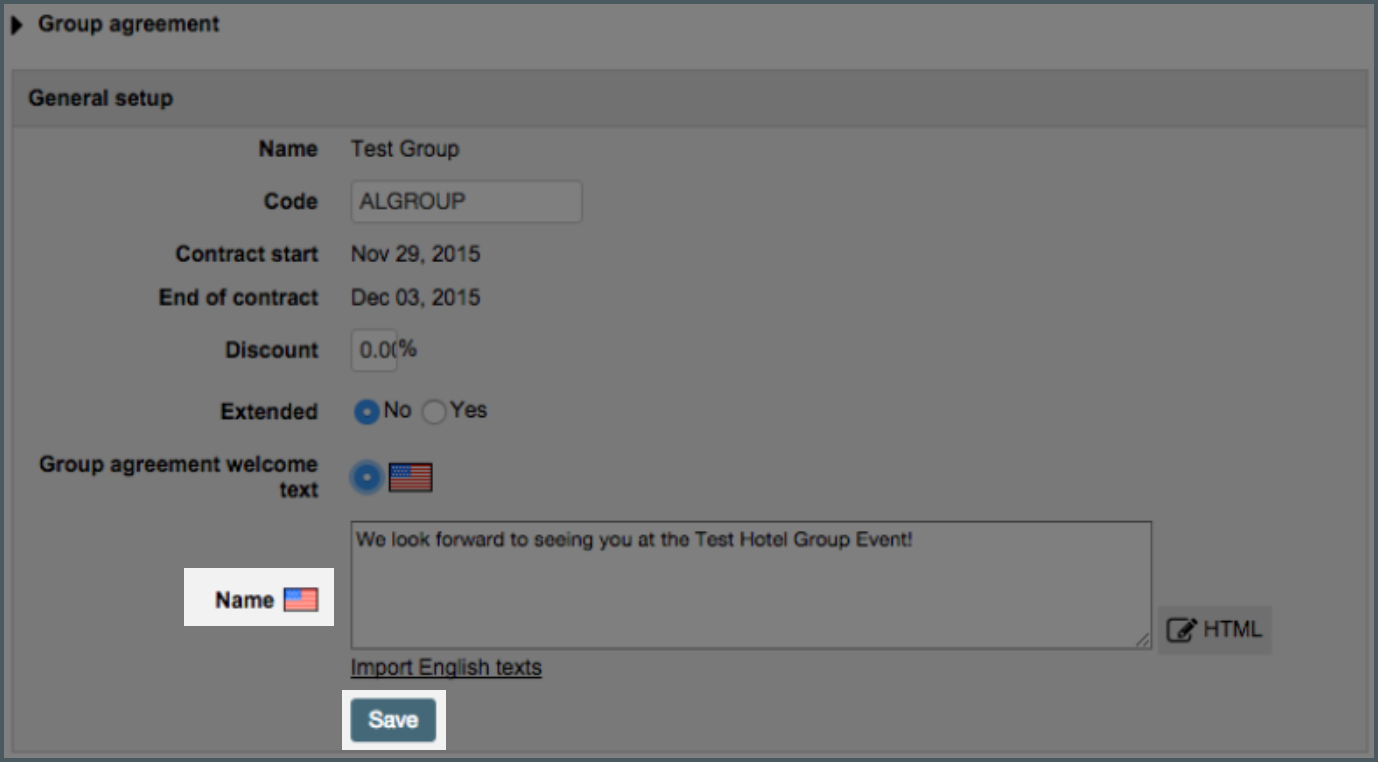Open the Import English texts link
Screen dimensions: 1378x762
[x=446, y=667]
